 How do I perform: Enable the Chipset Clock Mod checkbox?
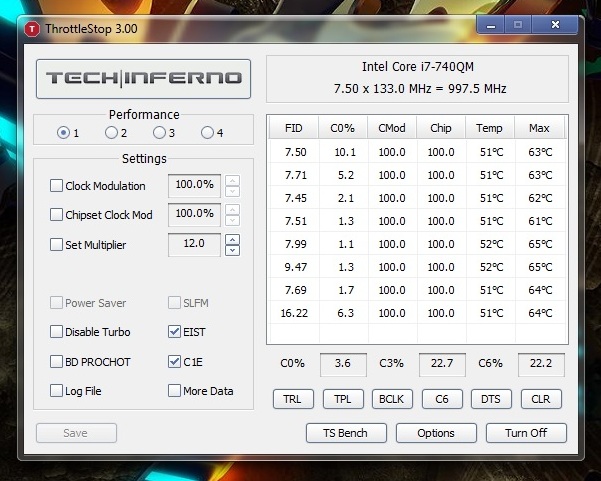(56, 215)
